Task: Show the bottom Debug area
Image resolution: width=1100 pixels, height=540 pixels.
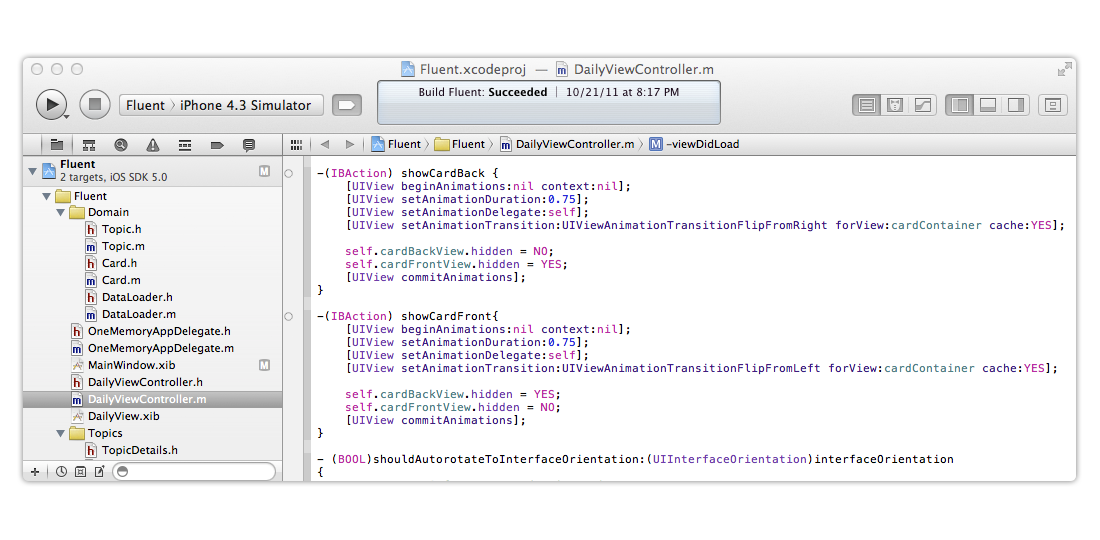Action: click(988, 105)
